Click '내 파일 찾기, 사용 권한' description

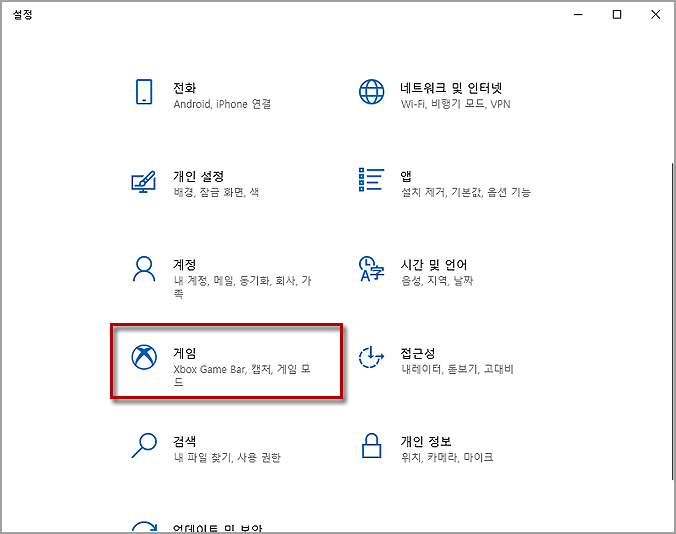pos(227,457)
